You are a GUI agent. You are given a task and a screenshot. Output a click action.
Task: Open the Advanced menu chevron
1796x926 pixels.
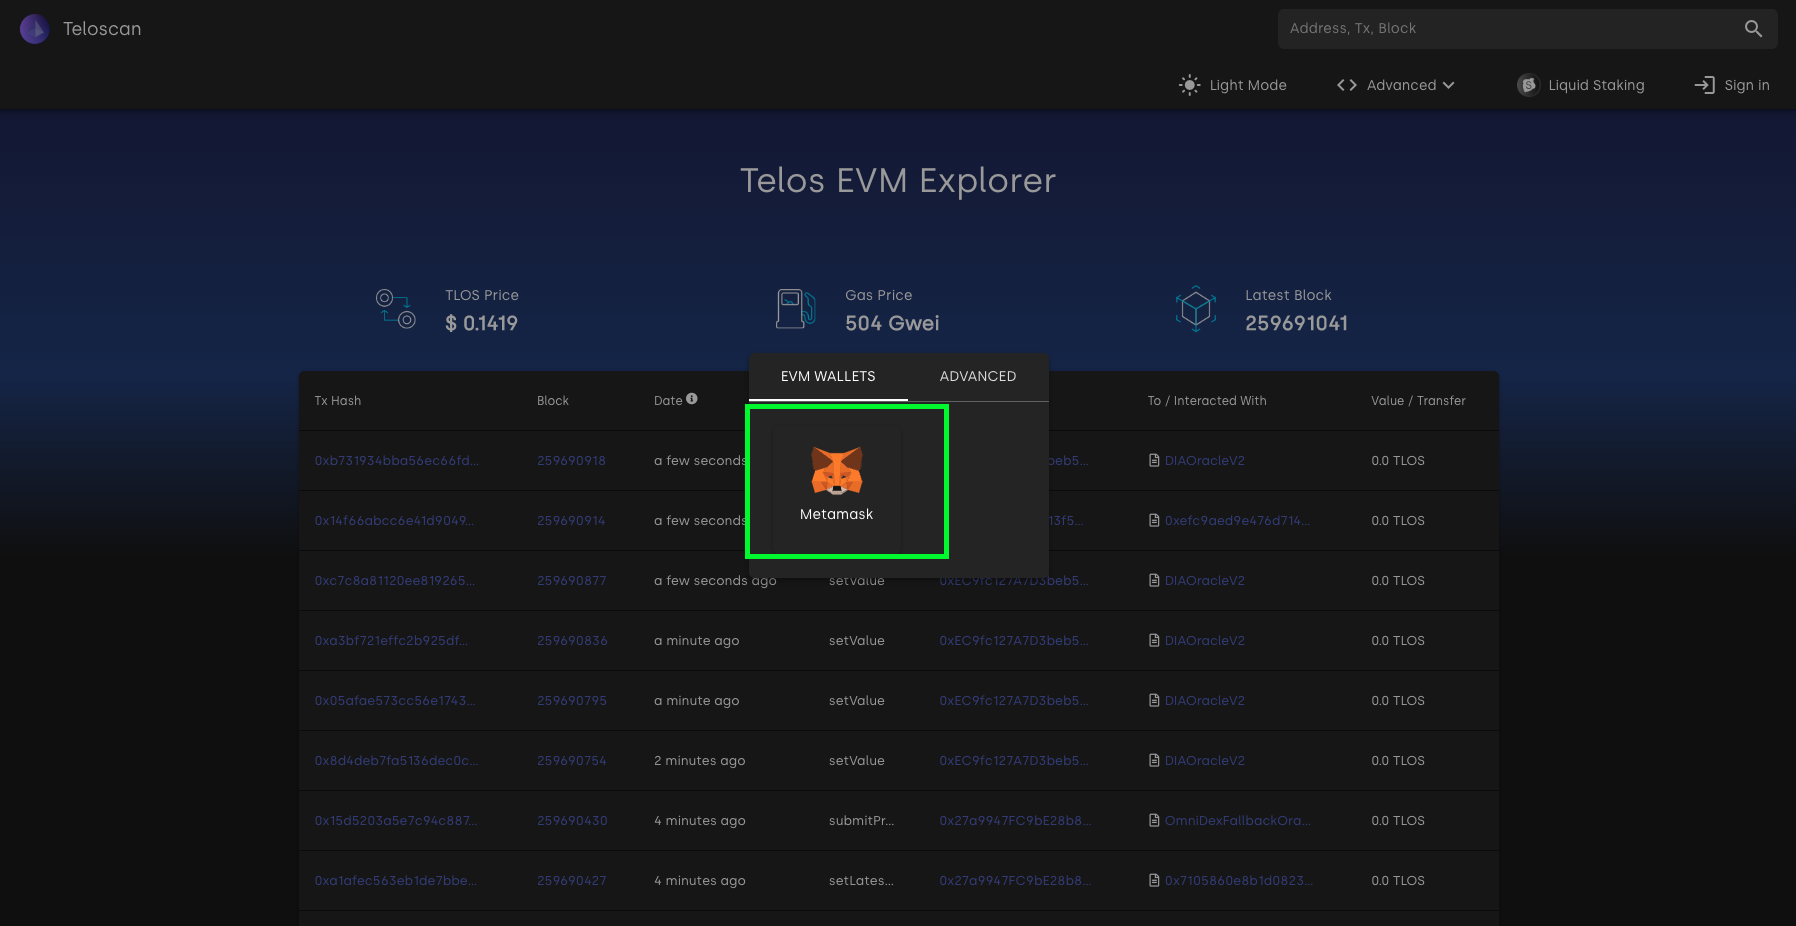click(x=1447, y=86)
